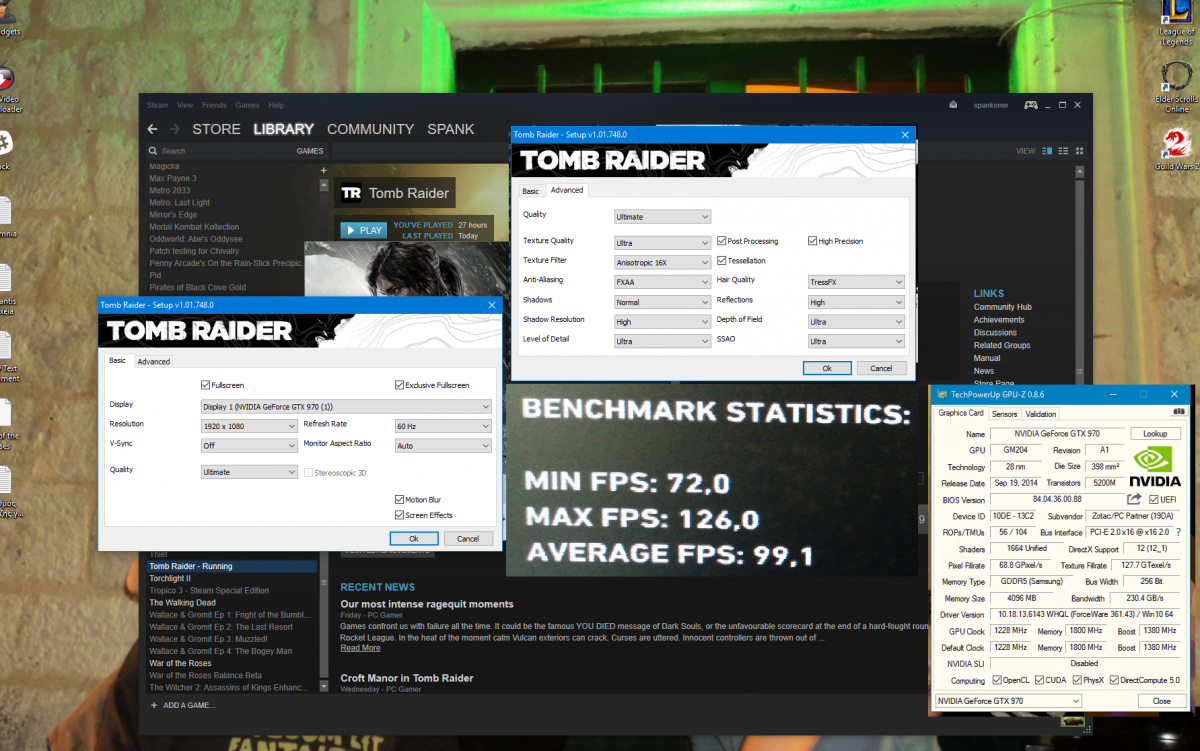Click Steam's forward navigation arrow

(175, 129)
